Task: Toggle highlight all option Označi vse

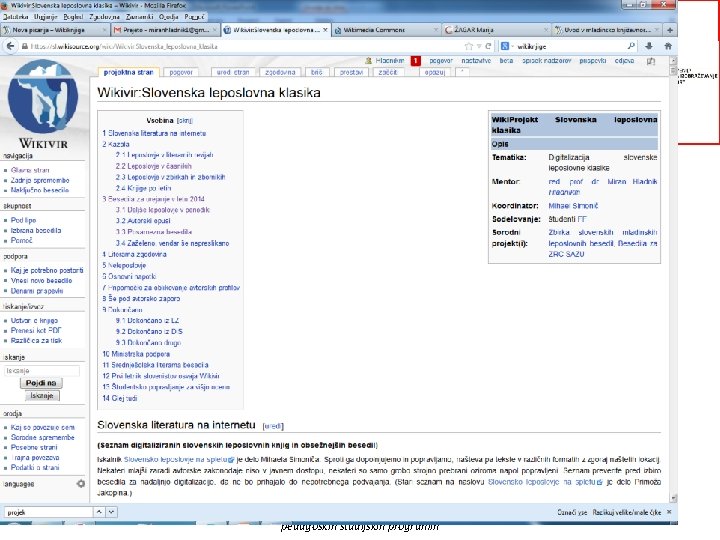Action: tap(572, 512)
